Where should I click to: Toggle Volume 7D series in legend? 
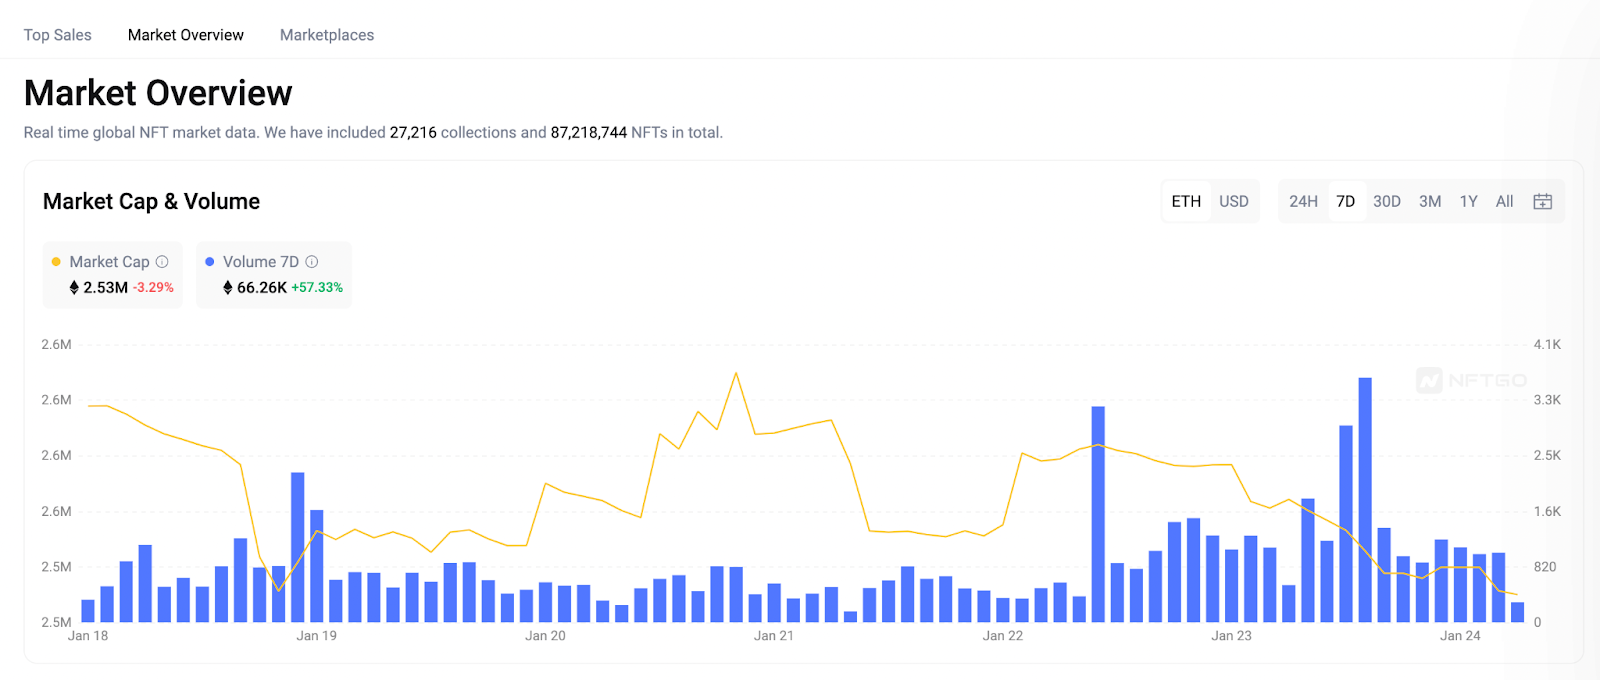[x=260, y=262]
